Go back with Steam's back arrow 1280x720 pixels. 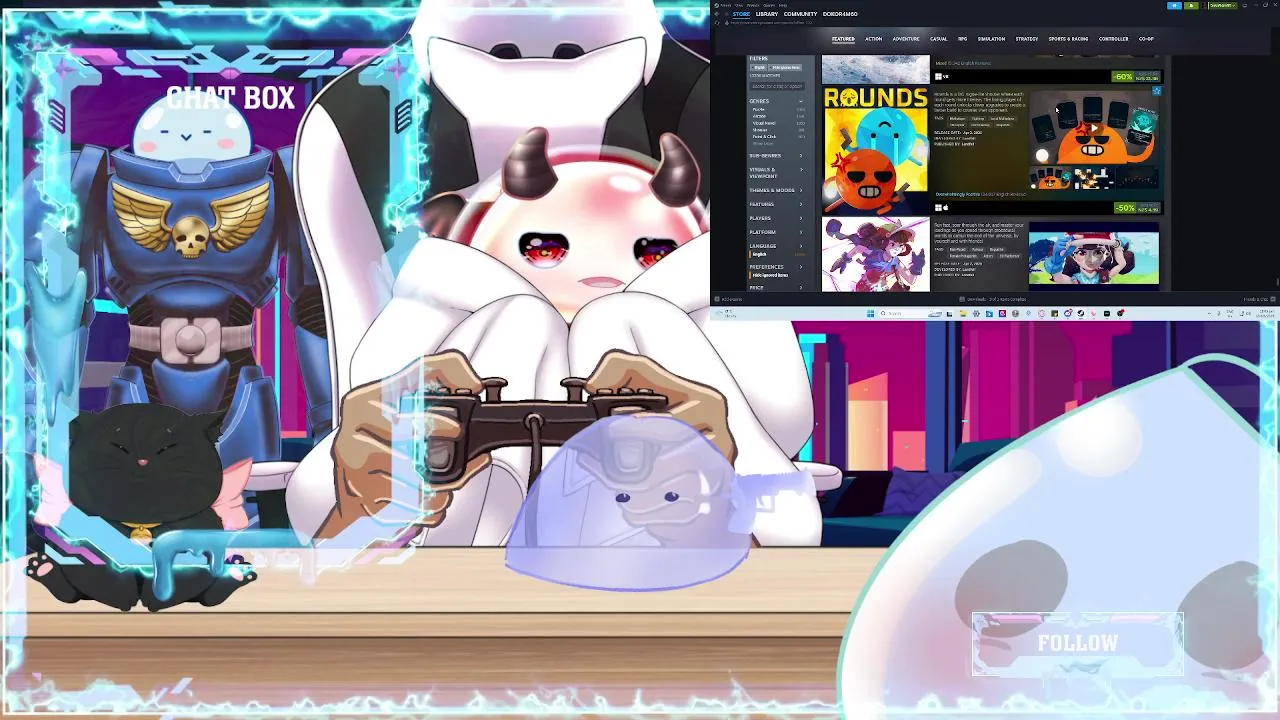(x=716, y=14)
